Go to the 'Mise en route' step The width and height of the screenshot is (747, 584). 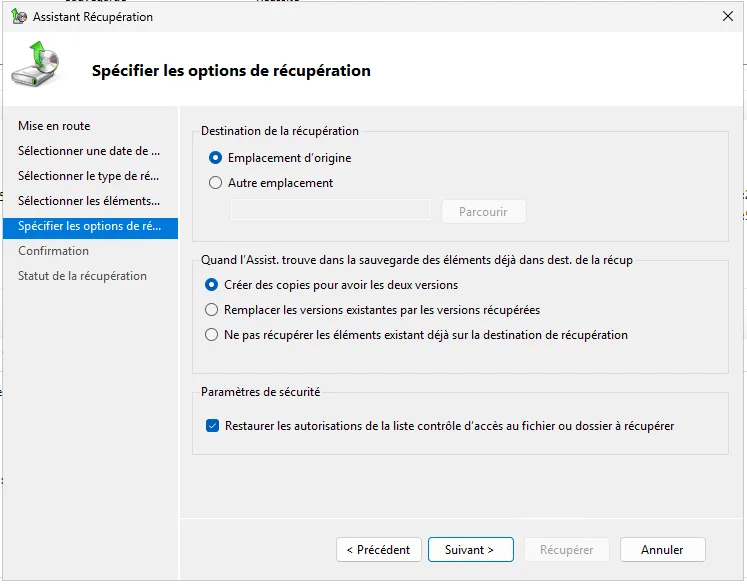click(x=54, y=126)
